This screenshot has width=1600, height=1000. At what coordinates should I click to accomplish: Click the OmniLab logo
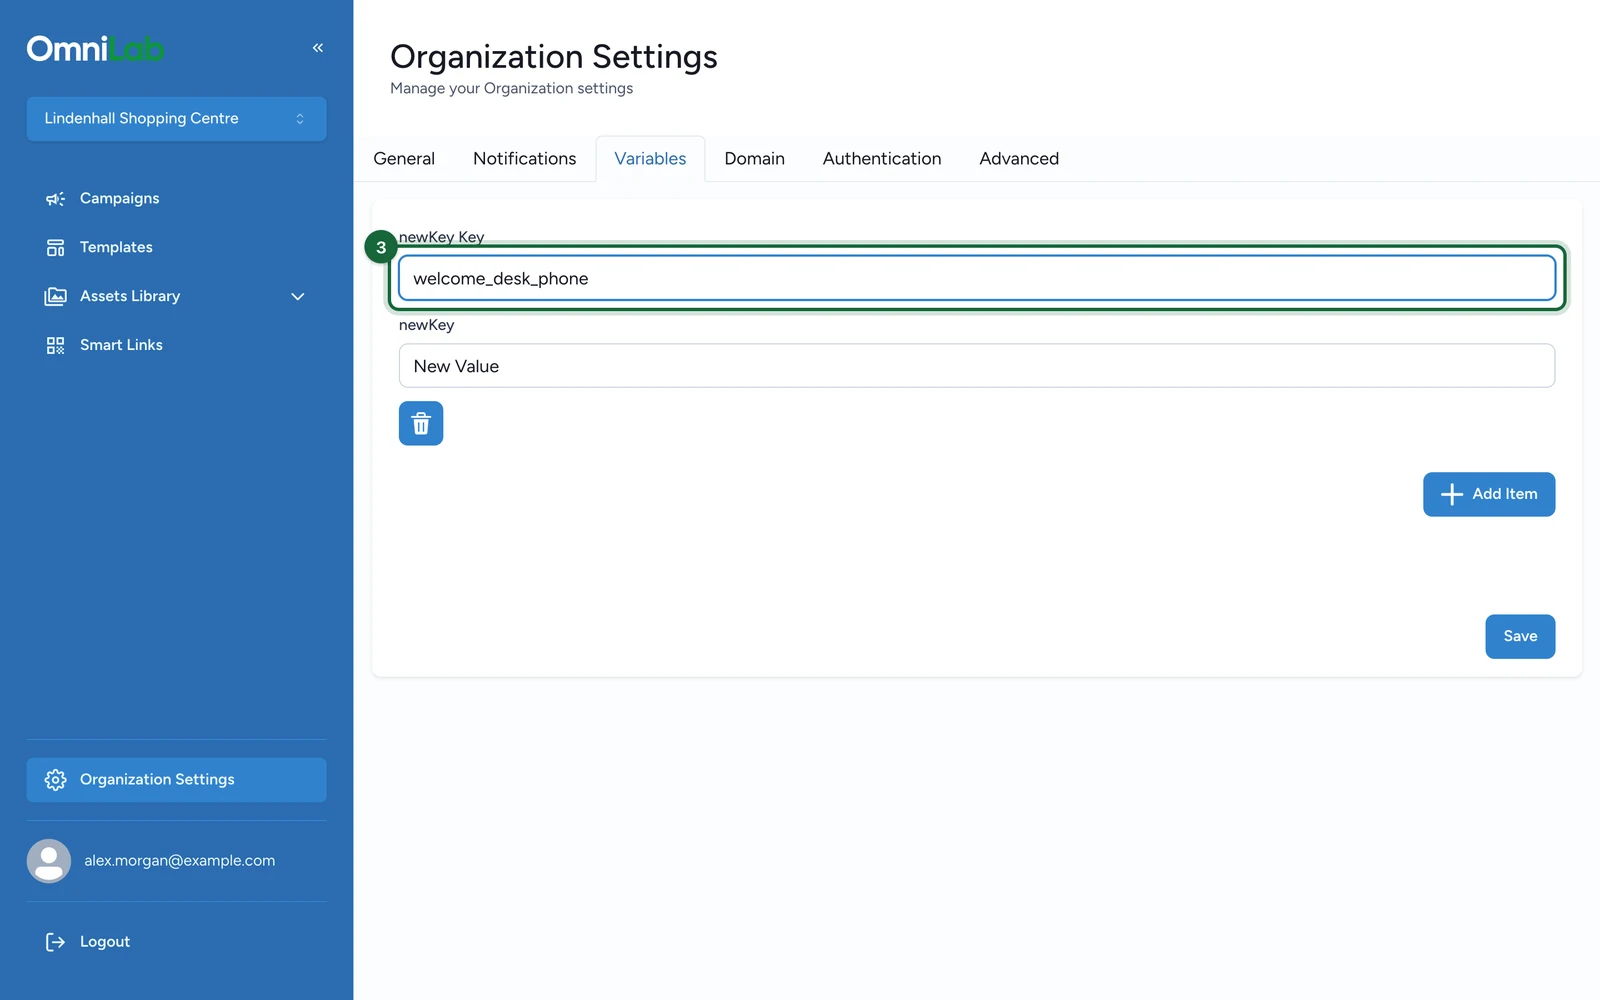tap(95, 49)
